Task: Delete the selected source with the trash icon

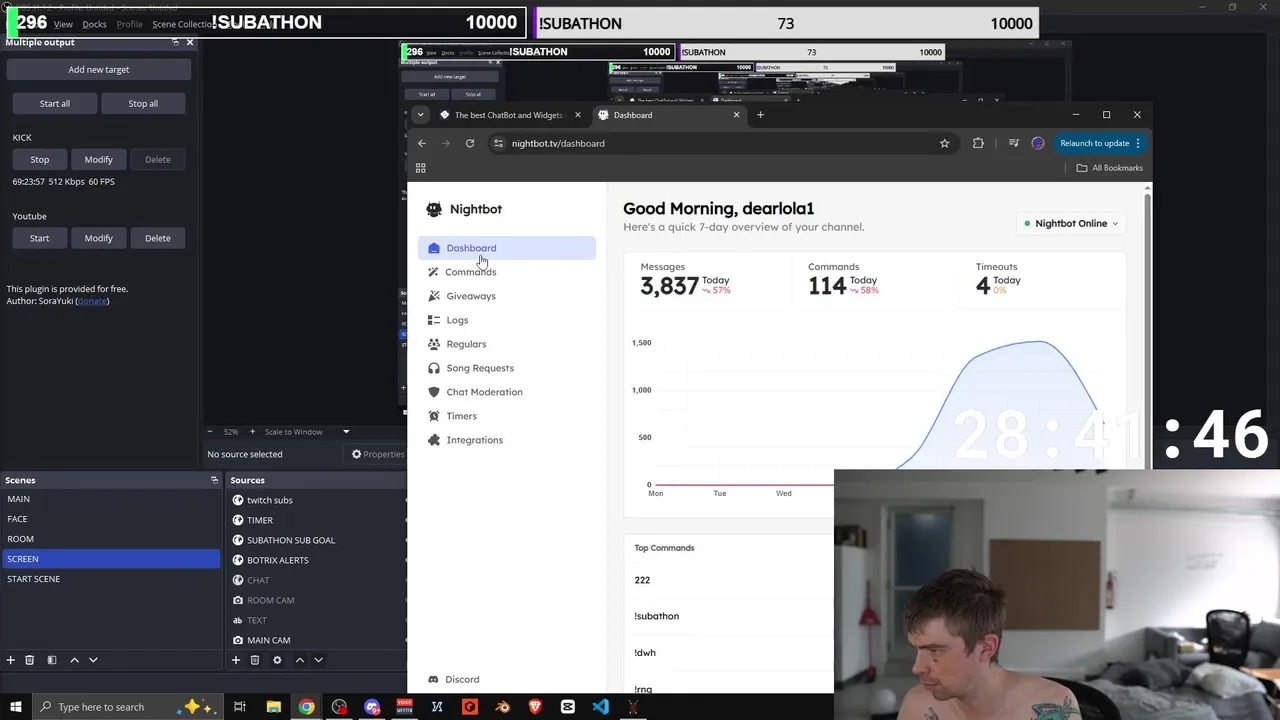Action: click(x=255, y=660)
